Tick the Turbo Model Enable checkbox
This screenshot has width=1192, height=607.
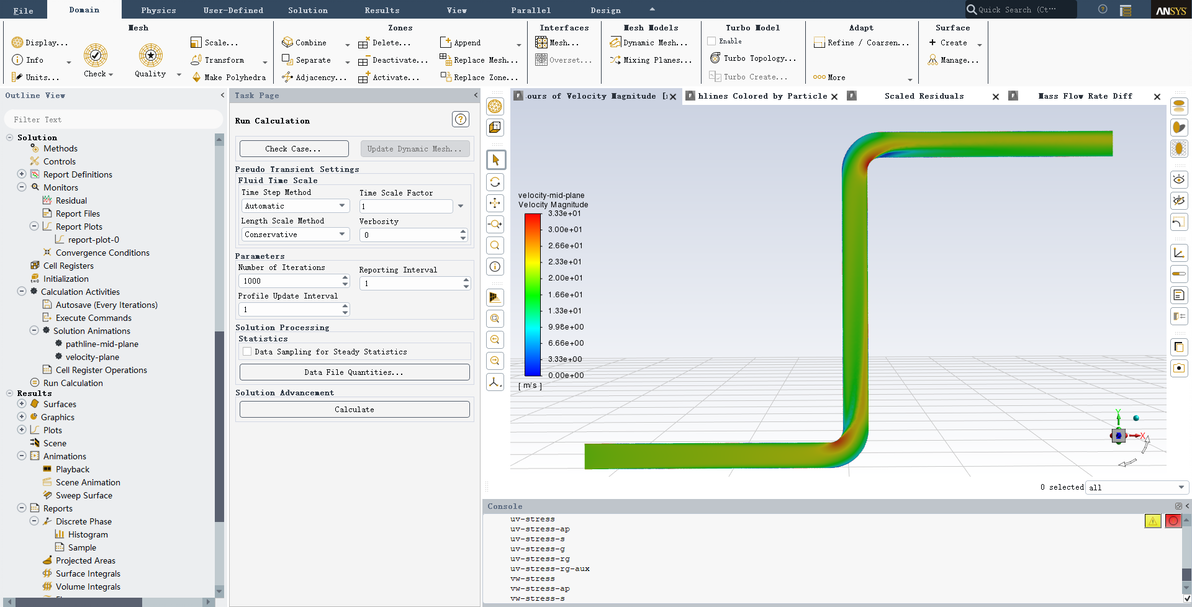coord(712,41)
